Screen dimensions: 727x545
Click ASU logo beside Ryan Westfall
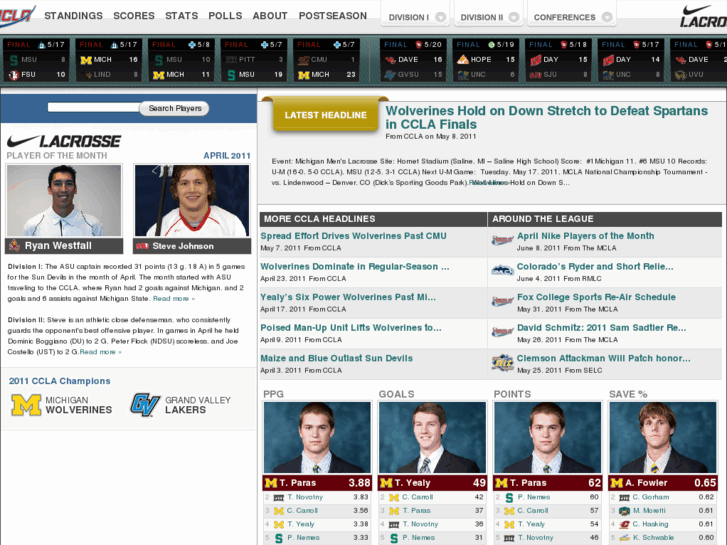(14, 246)
